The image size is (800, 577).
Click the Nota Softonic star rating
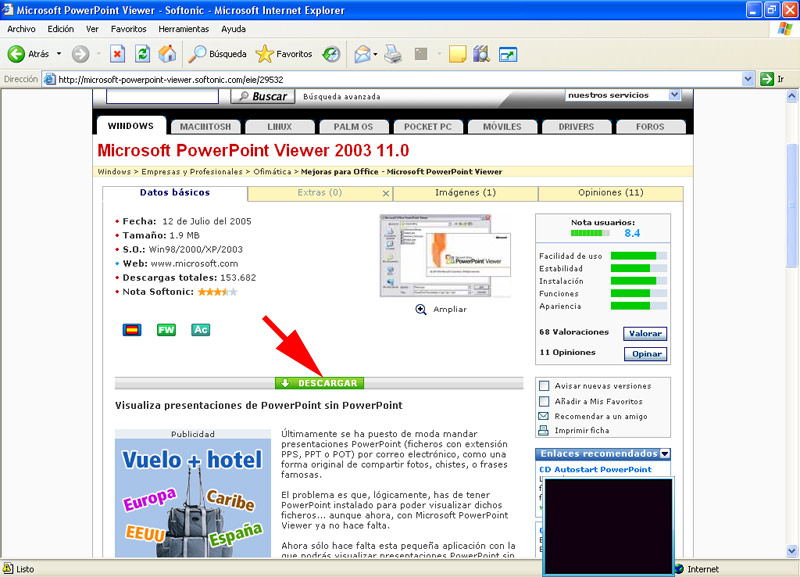217,292
